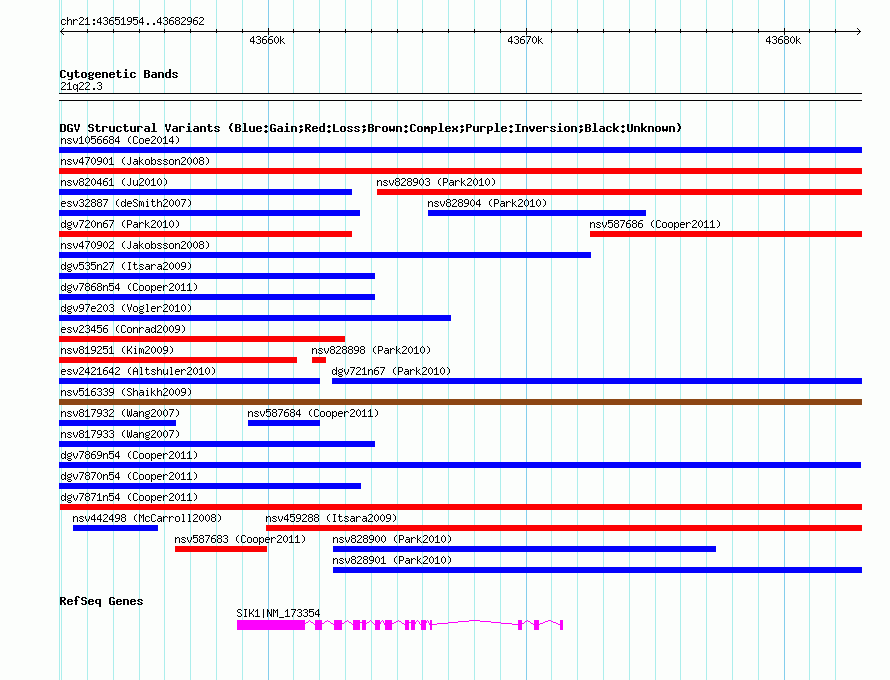Image resolution: width=890 pixels, height=680 pixels.
Task: Click the RefSeq Genes track title
Action: 101,601
